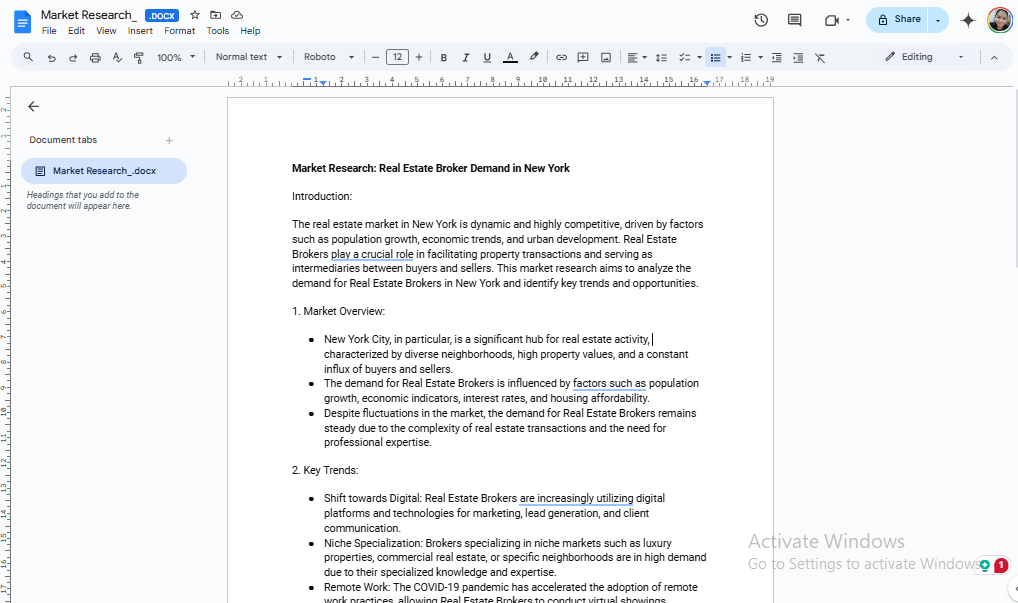This screenshot has width=1018, height=603.
Task: Open the Normal text style dropdown
Action: 249,57
